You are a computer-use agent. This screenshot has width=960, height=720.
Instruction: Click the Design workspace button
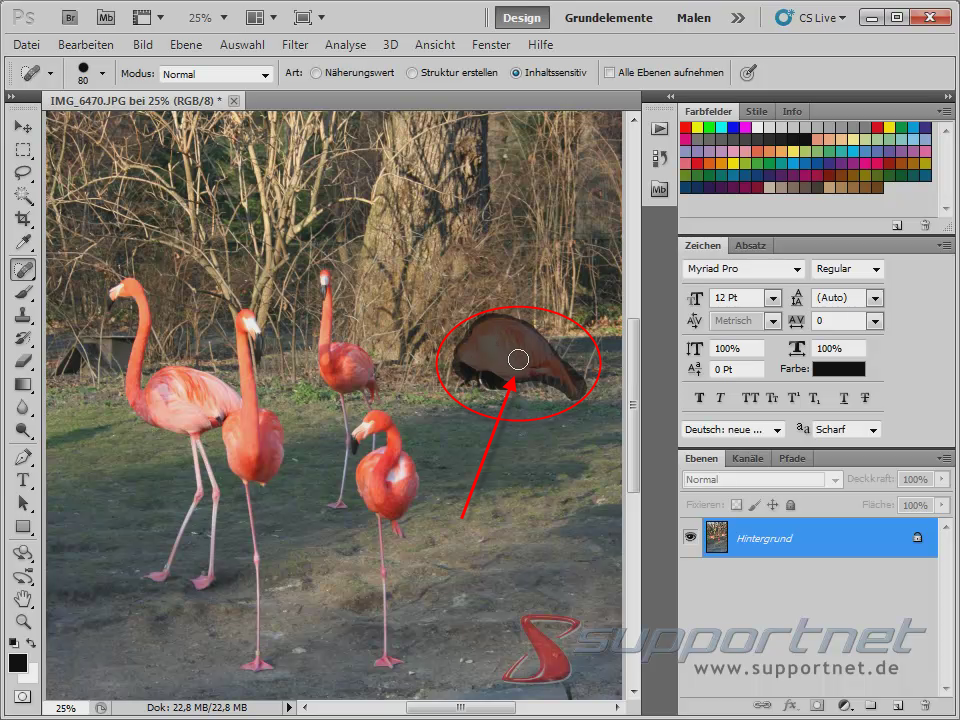(521, 17)
